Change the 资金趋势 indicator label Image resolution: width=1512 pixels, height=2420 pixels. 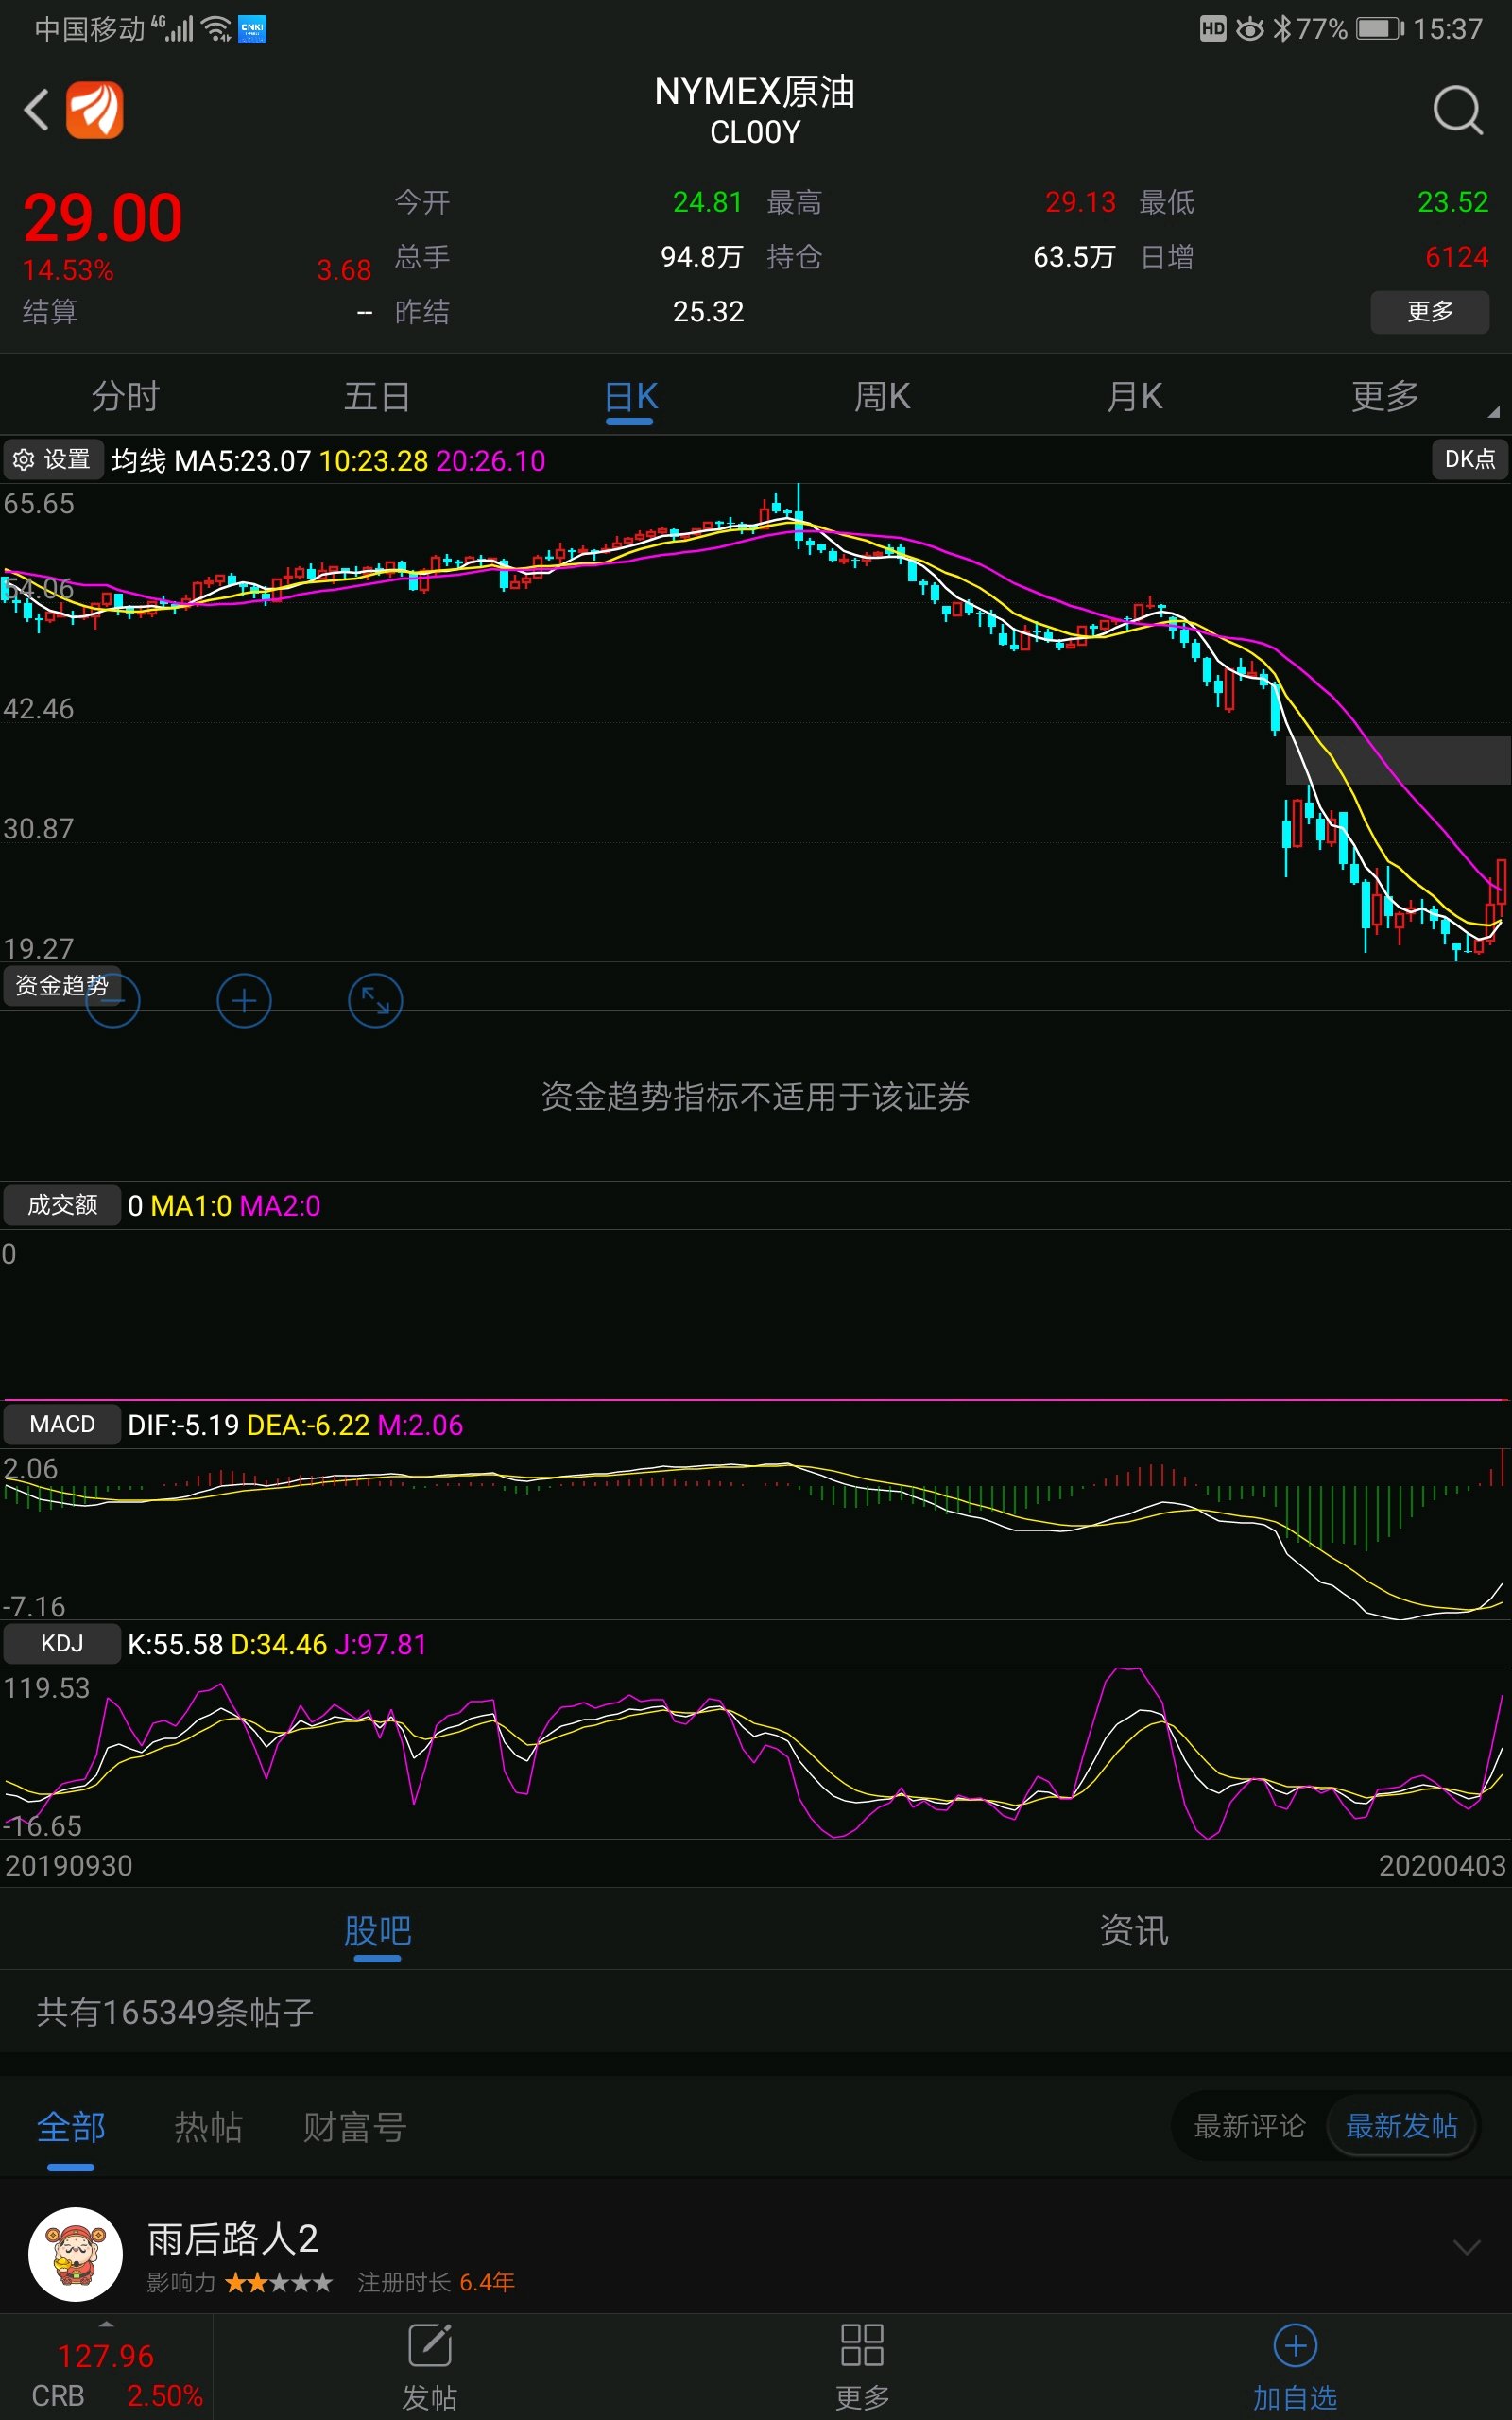coord(62,985)
